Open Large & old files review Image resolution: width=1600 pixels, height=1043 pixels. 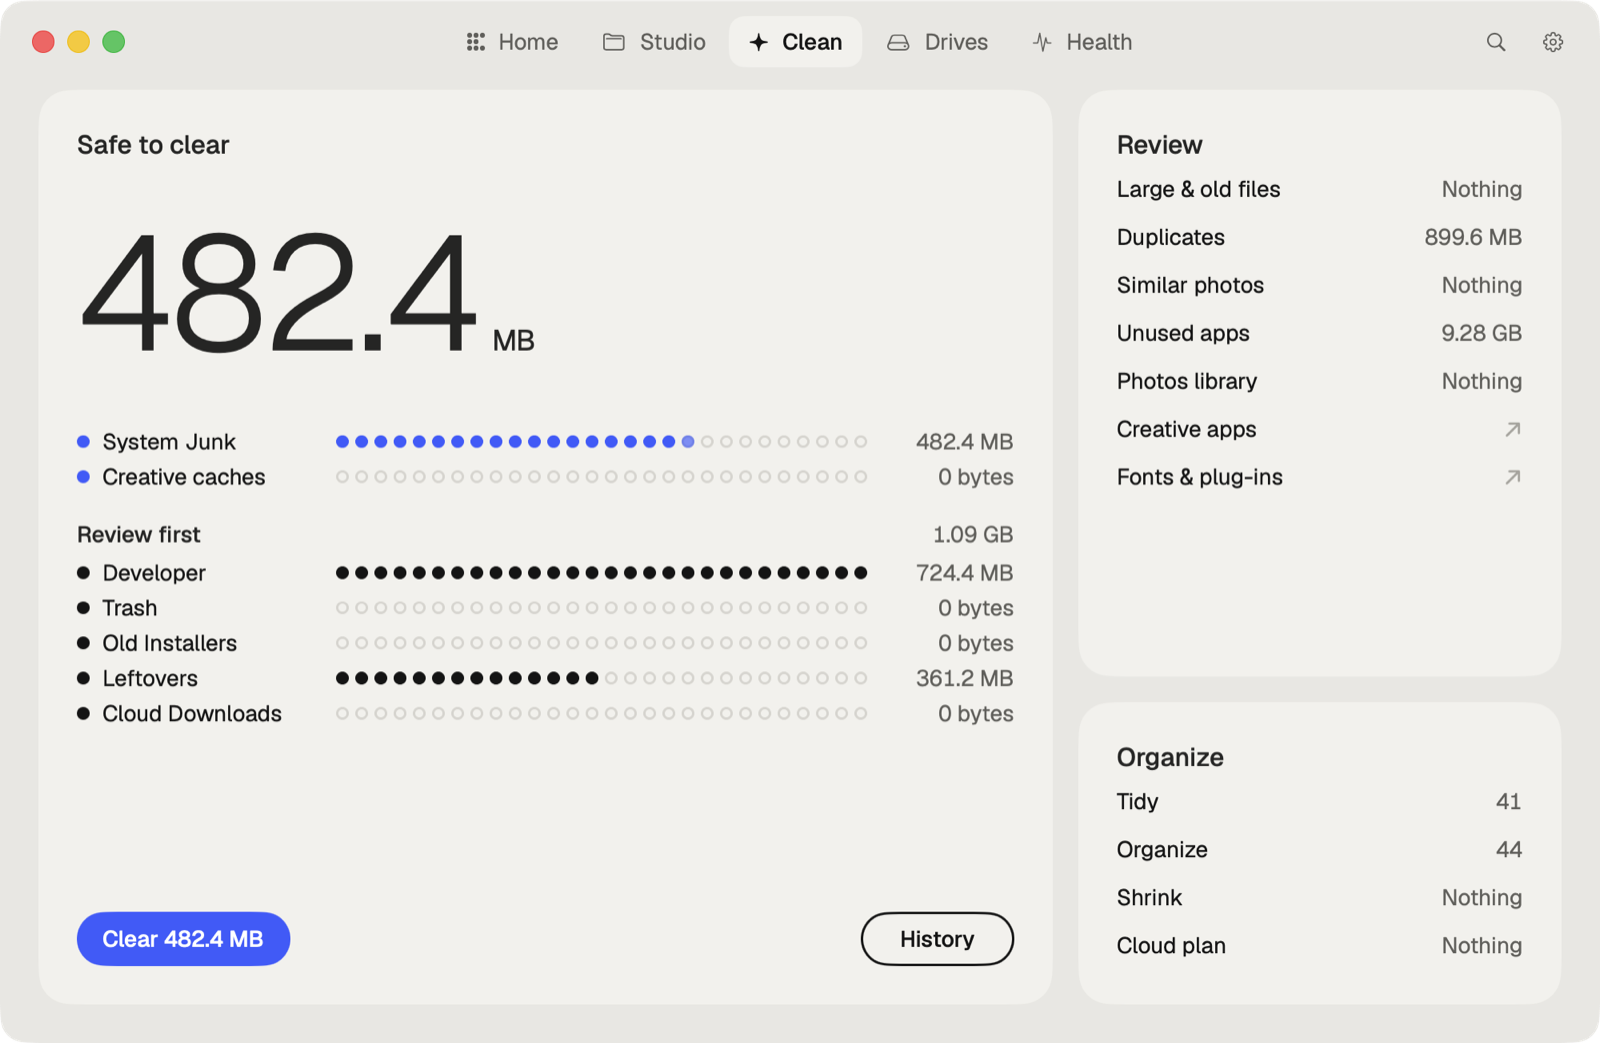tap(1319, 189)
